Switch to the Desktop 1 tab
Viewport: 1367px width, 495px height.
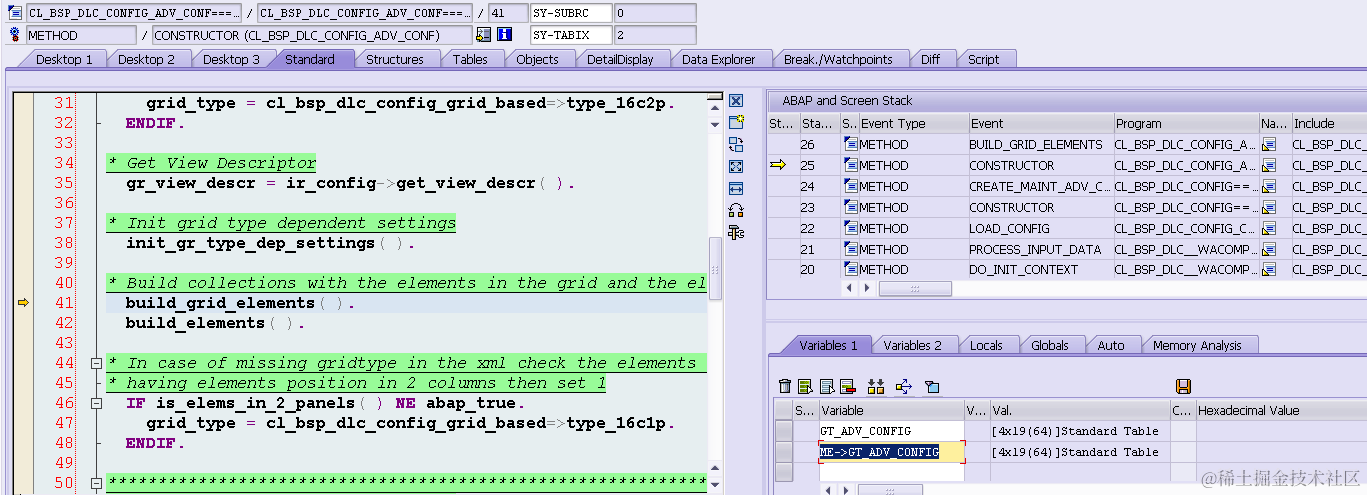(x=64, y=59)
